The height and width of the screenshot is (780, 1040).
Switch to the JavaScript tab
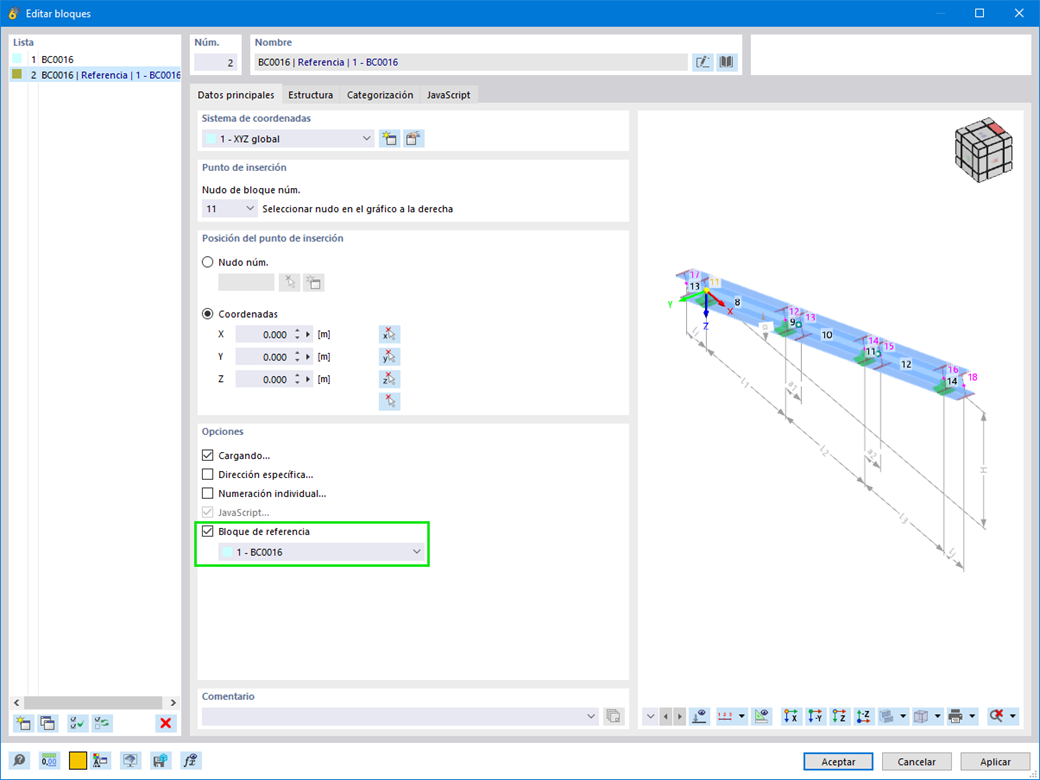pyautogui.click(x=448, y=95)
